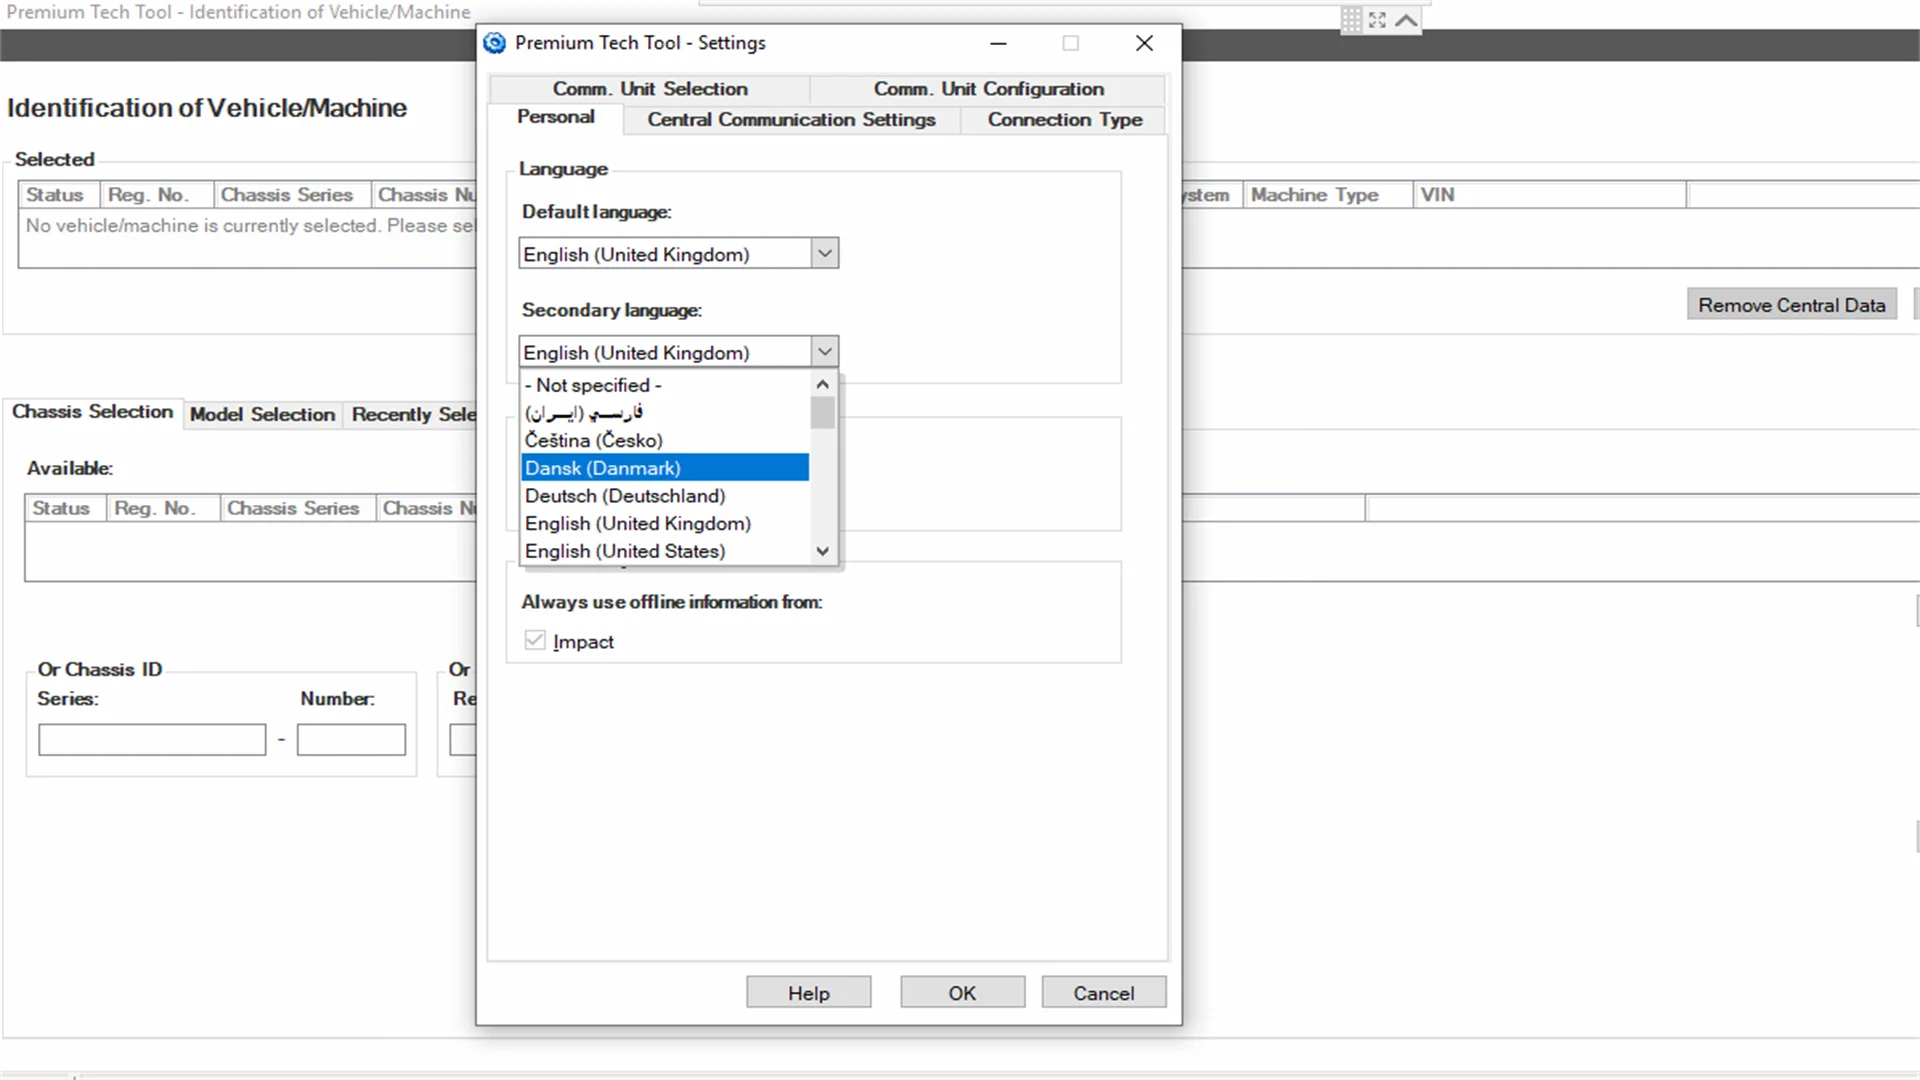Select Čeština (Česko) from language list
This screenshot has height=1080, width=1920.
click(593, 439)
